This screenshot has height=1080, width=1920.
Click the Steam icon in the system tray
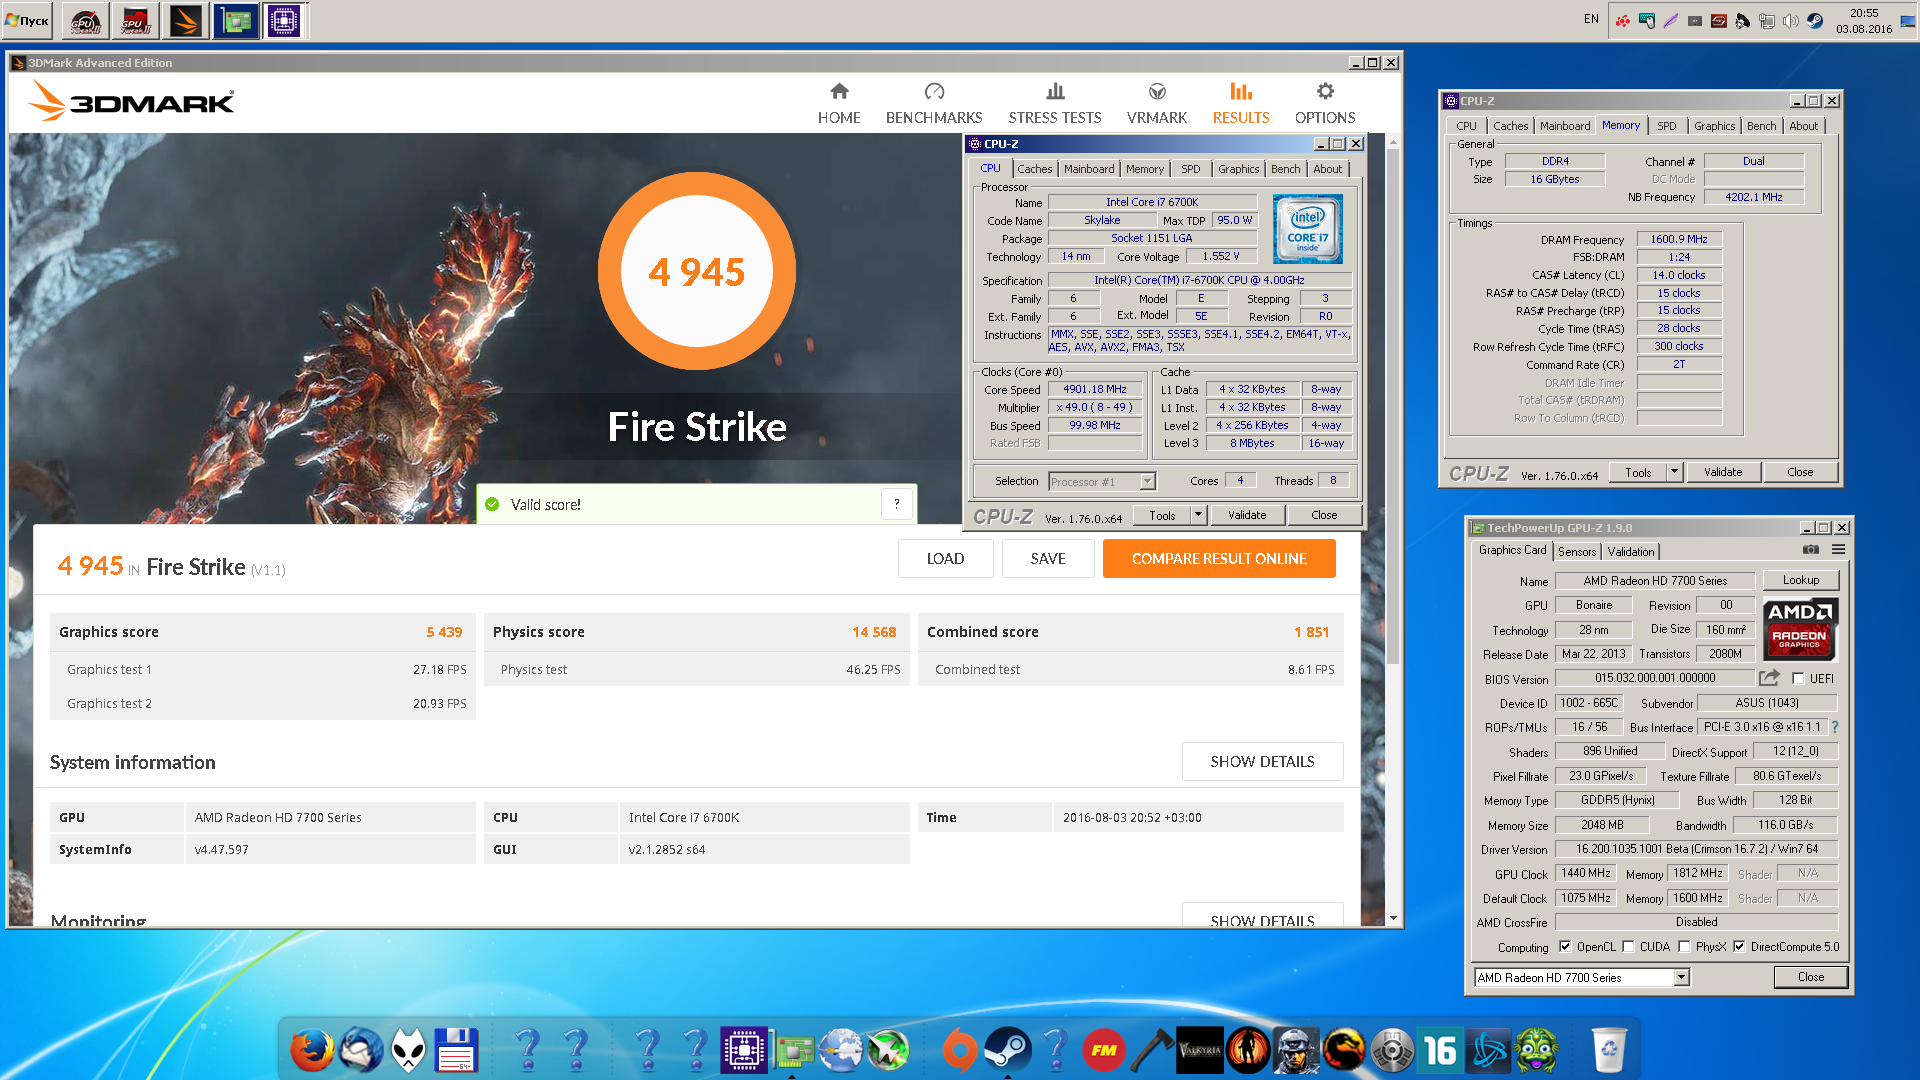[1815, 21]
